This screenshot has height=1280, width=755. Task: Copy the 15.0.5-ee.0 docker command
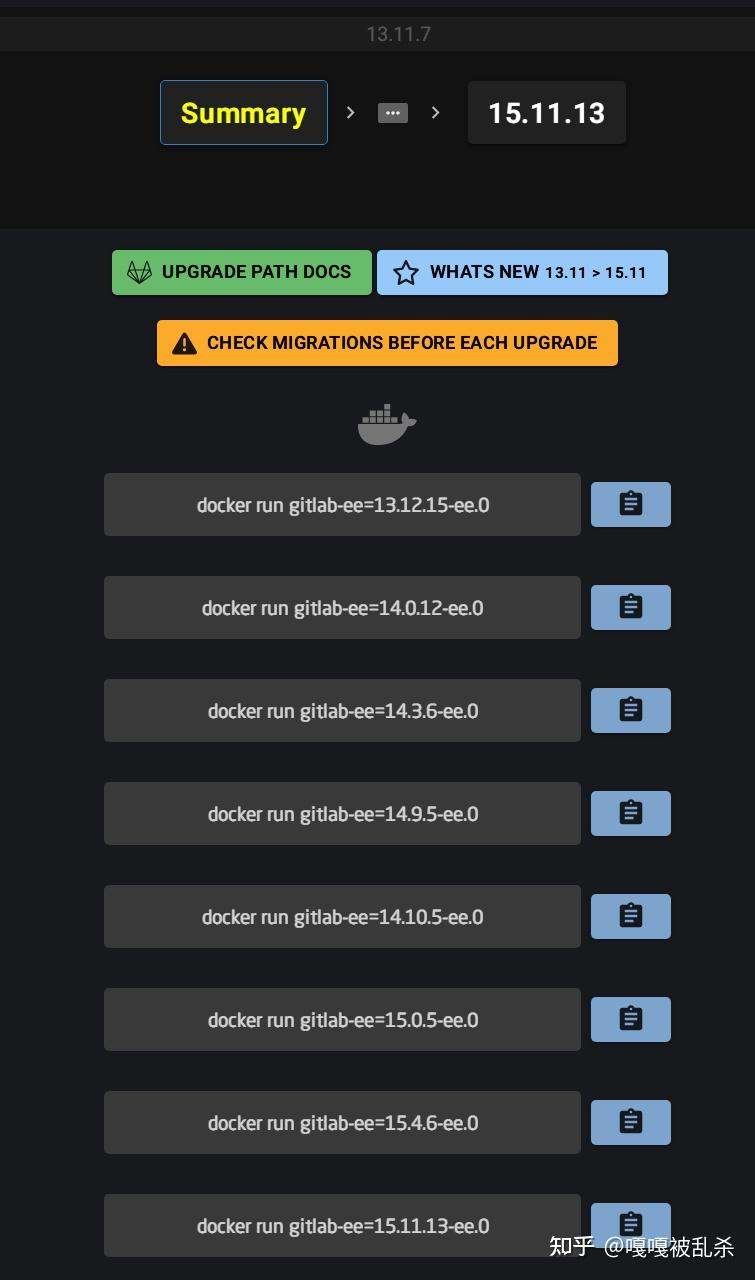tap(630, 1019)
